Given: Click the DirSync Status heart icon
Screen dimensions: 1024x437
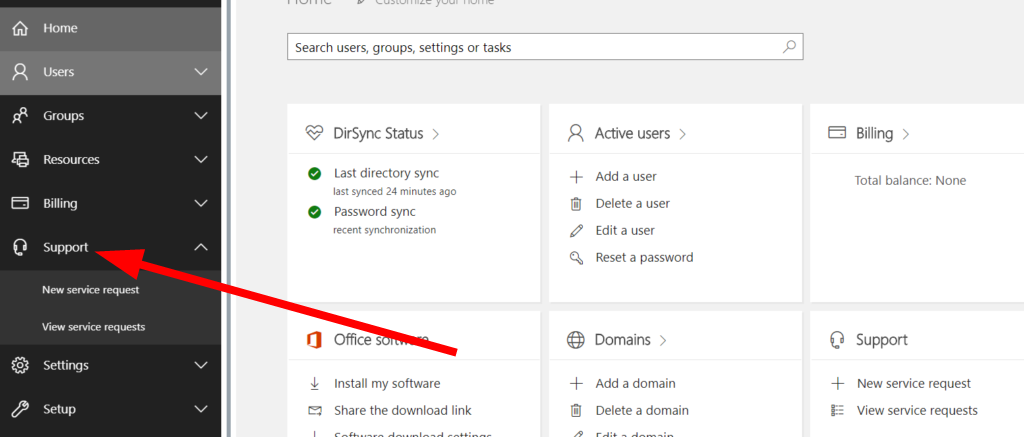Looking at the screenshot, I should point(314,133).
